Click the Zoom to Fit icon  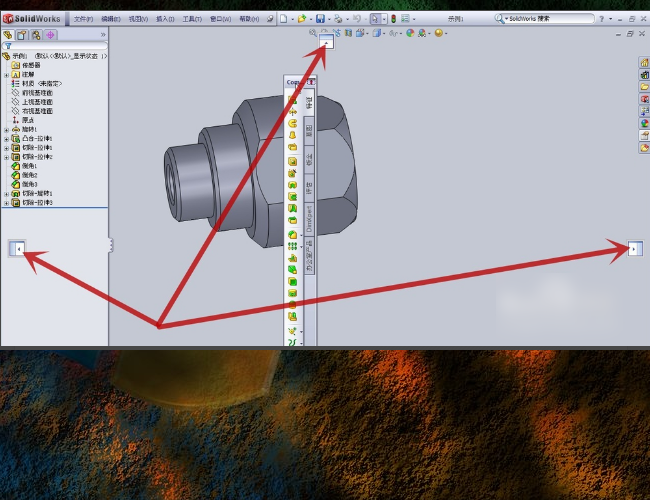coord(313,33)
